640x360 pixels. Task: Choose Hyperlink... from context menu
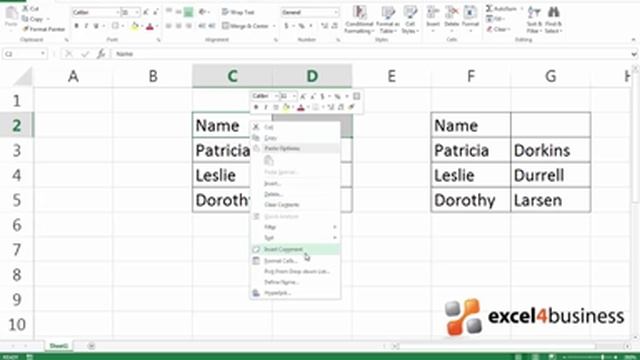coord(295,293)
